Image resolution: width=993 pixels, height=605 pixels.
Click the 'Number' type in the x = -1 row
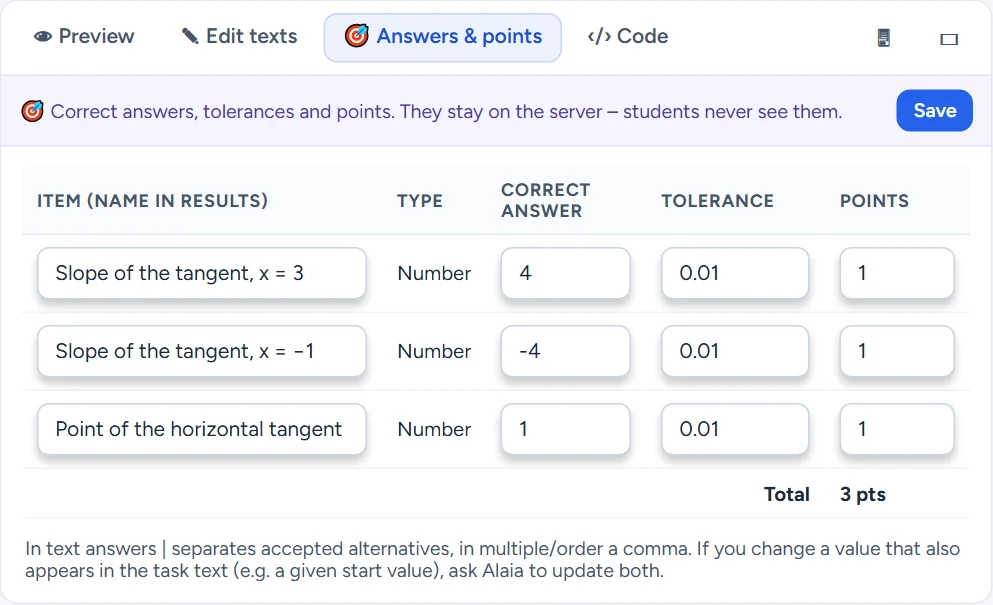click(x=434, y=351)
